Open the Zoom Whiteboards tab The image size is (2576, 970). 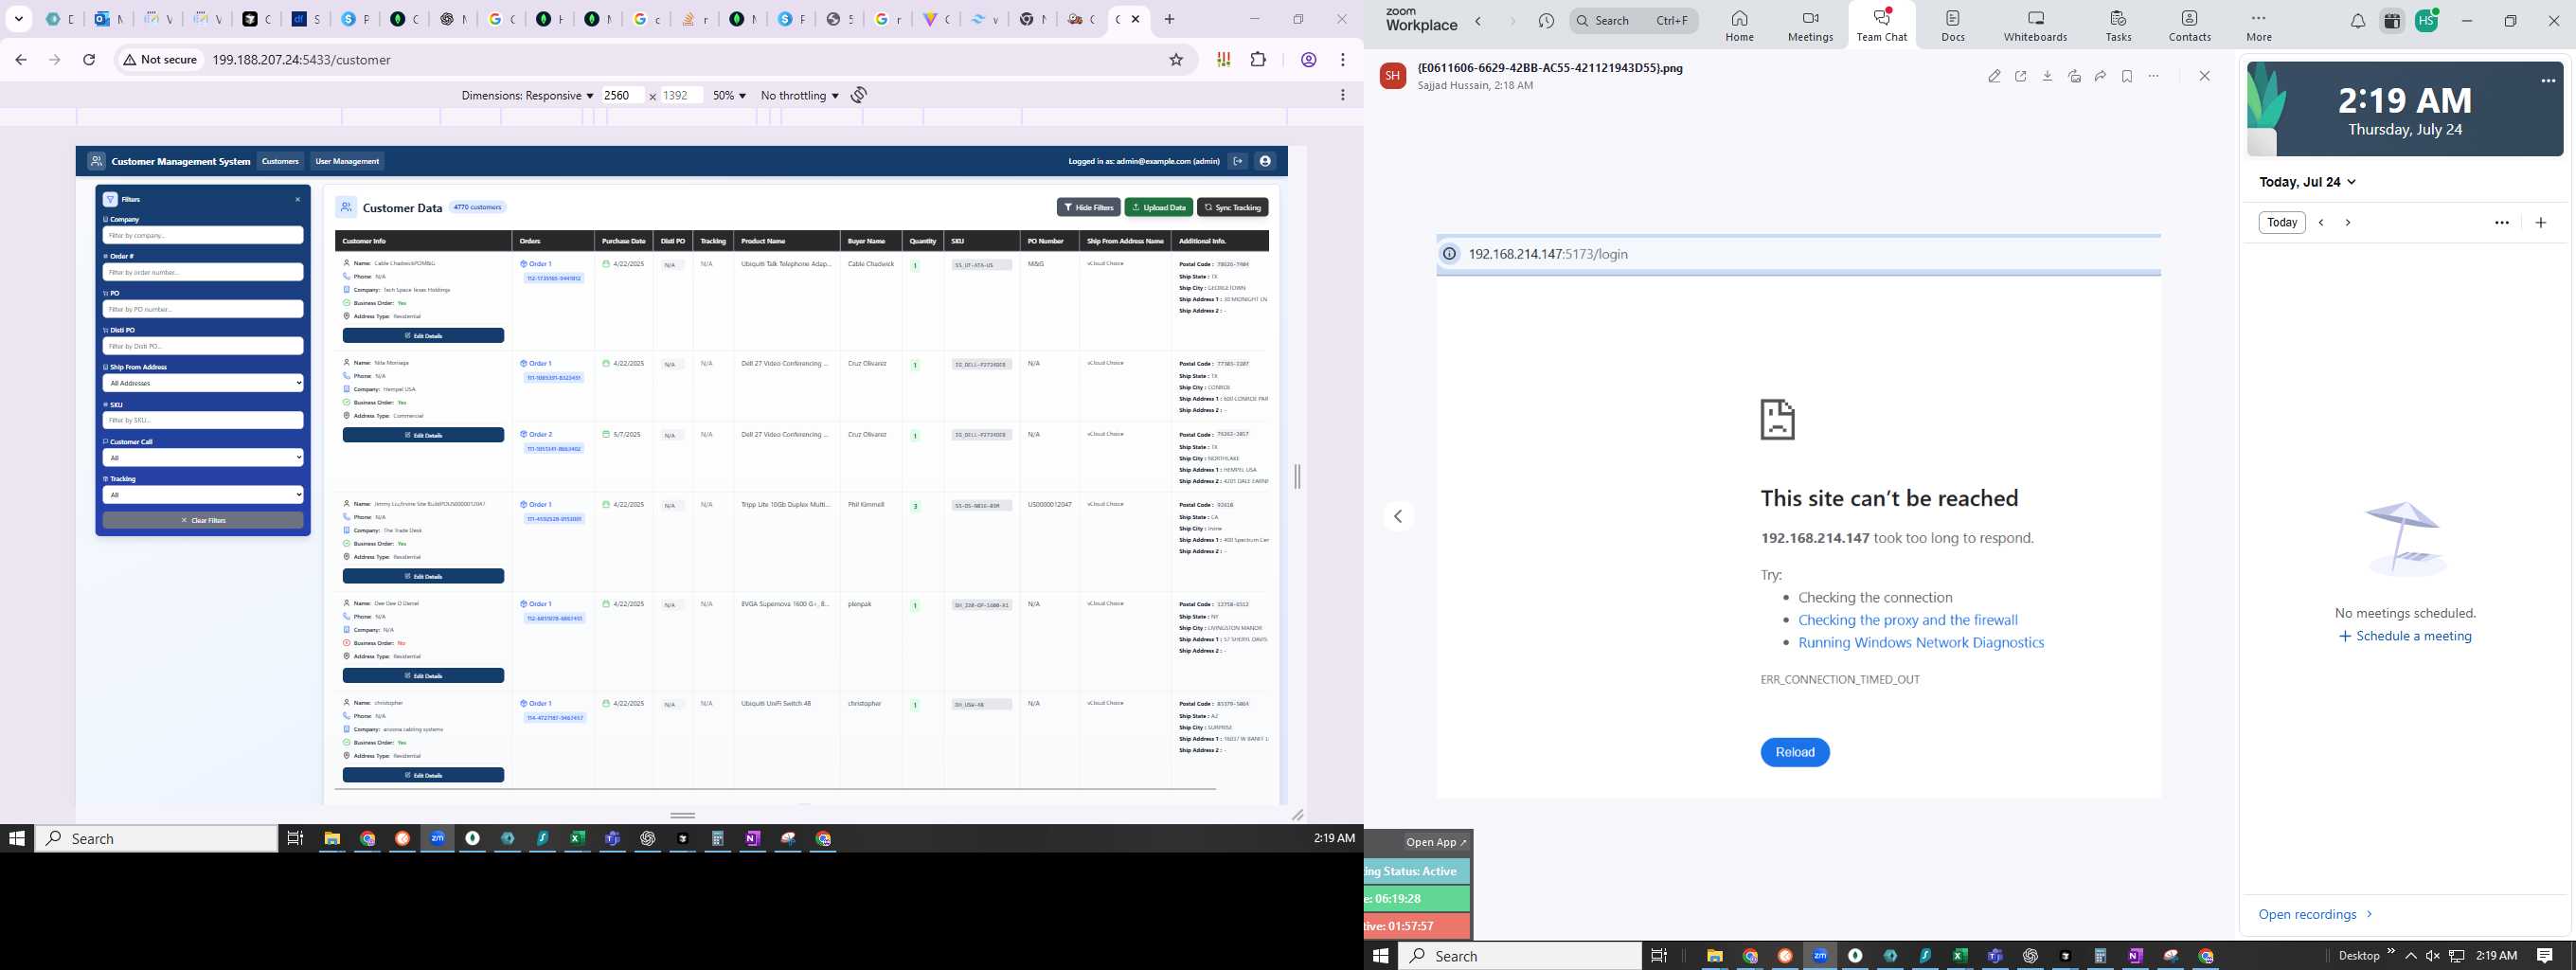[x=2035, y=26]
